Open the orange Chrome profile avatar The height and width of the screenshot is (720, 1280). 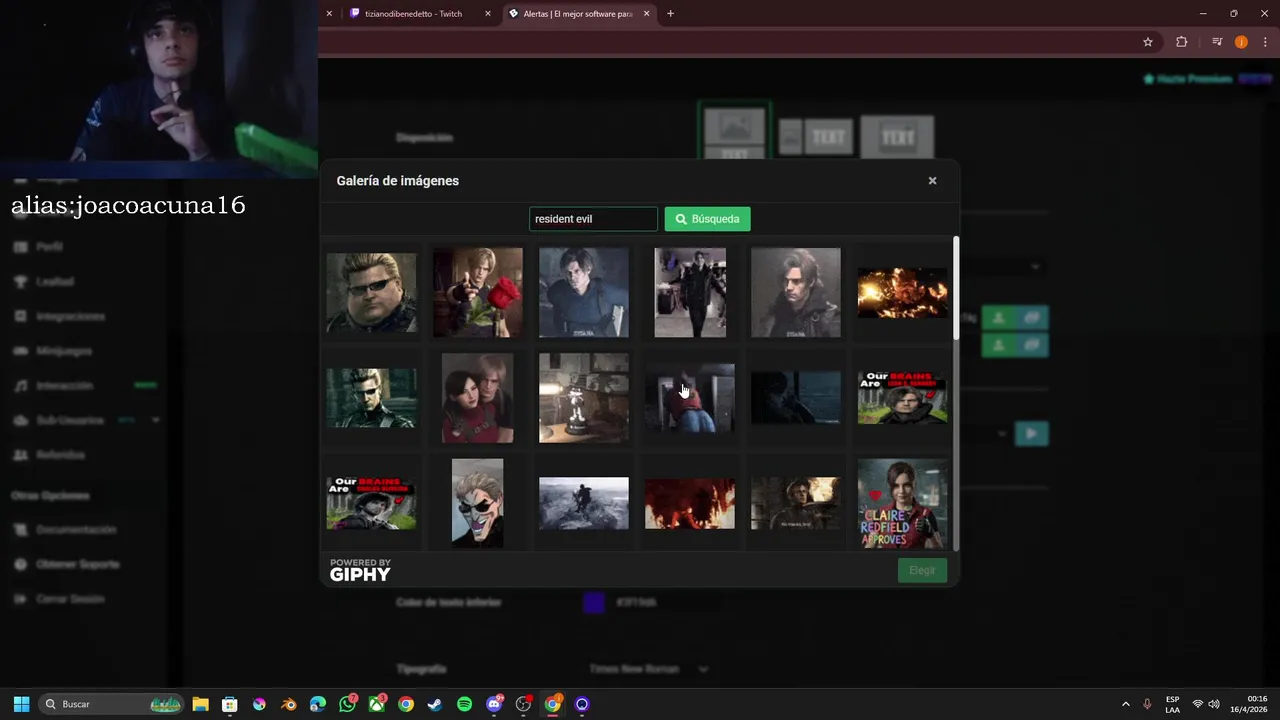1241,42
